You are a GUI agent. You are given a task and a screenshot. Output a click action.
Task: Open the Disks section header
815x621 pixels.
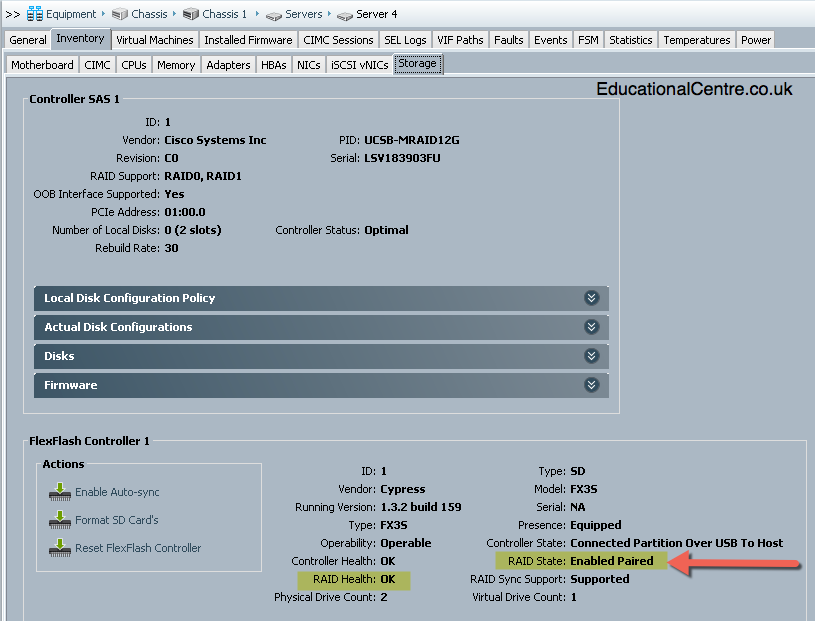(321, 356)
